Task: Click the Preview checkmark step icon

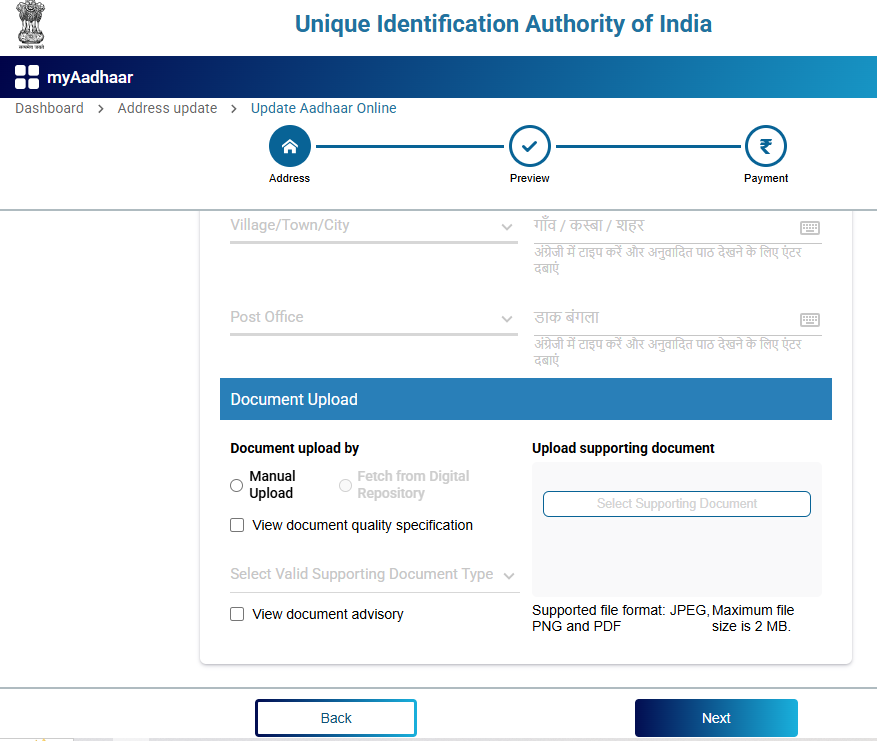Action: (529, 146)
